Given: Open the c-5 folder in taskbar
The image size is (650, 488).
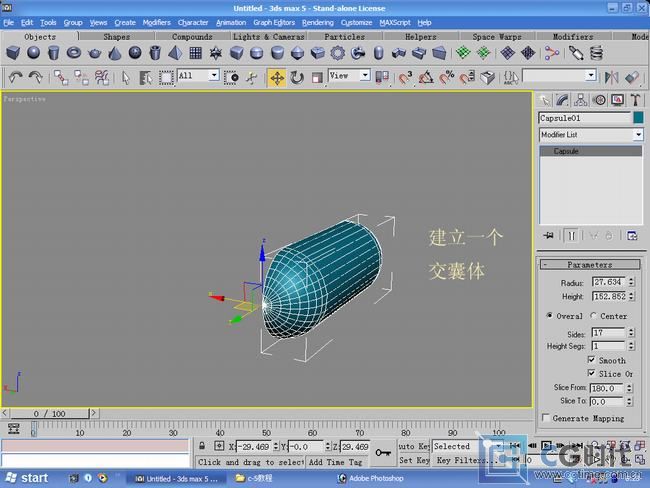Looking at the screenshot, I should (x=254, y=478).
